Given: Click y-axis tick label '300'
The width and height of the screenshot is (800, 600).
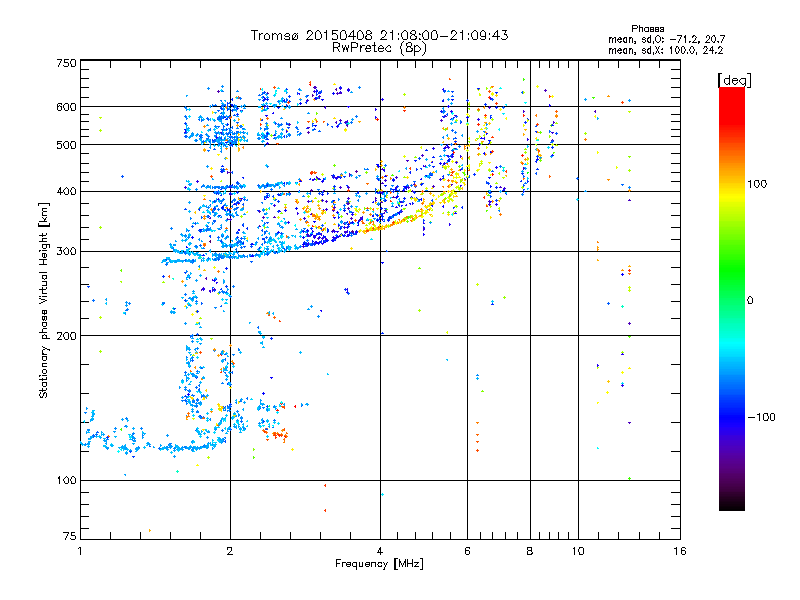Looking at the screenshot, I should (67, 251).
